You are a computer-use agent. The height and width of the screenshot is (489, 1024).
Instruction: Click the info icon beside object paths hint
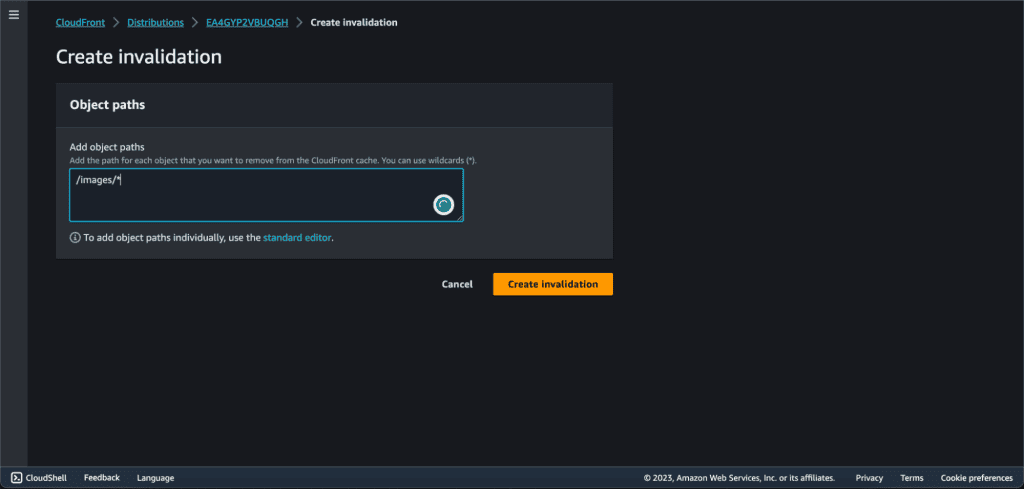pos(75,238)
